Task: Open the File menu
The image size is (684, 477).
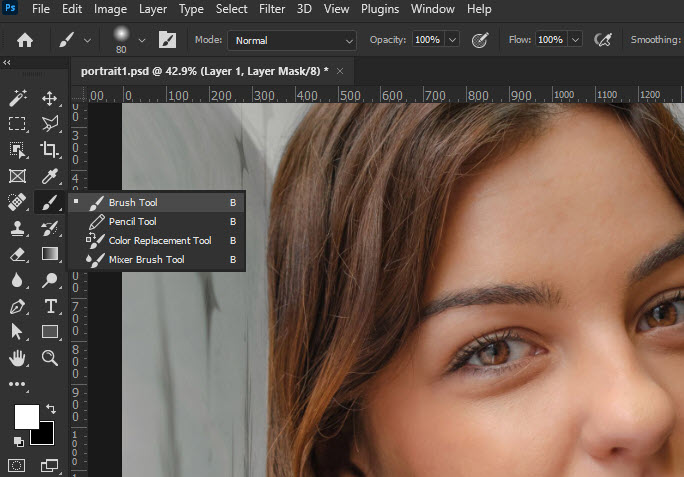Action: (x=41, y=9)
